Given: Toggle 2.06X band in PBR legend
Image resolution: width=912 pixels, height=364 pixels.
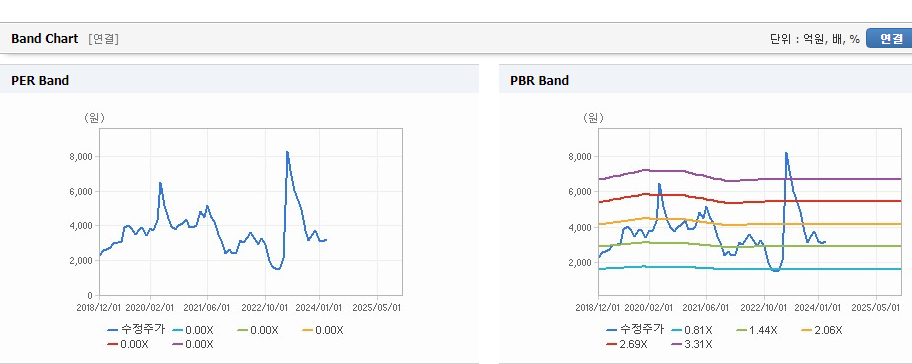Looking at the screenshot, I should (x=822, y=330).
